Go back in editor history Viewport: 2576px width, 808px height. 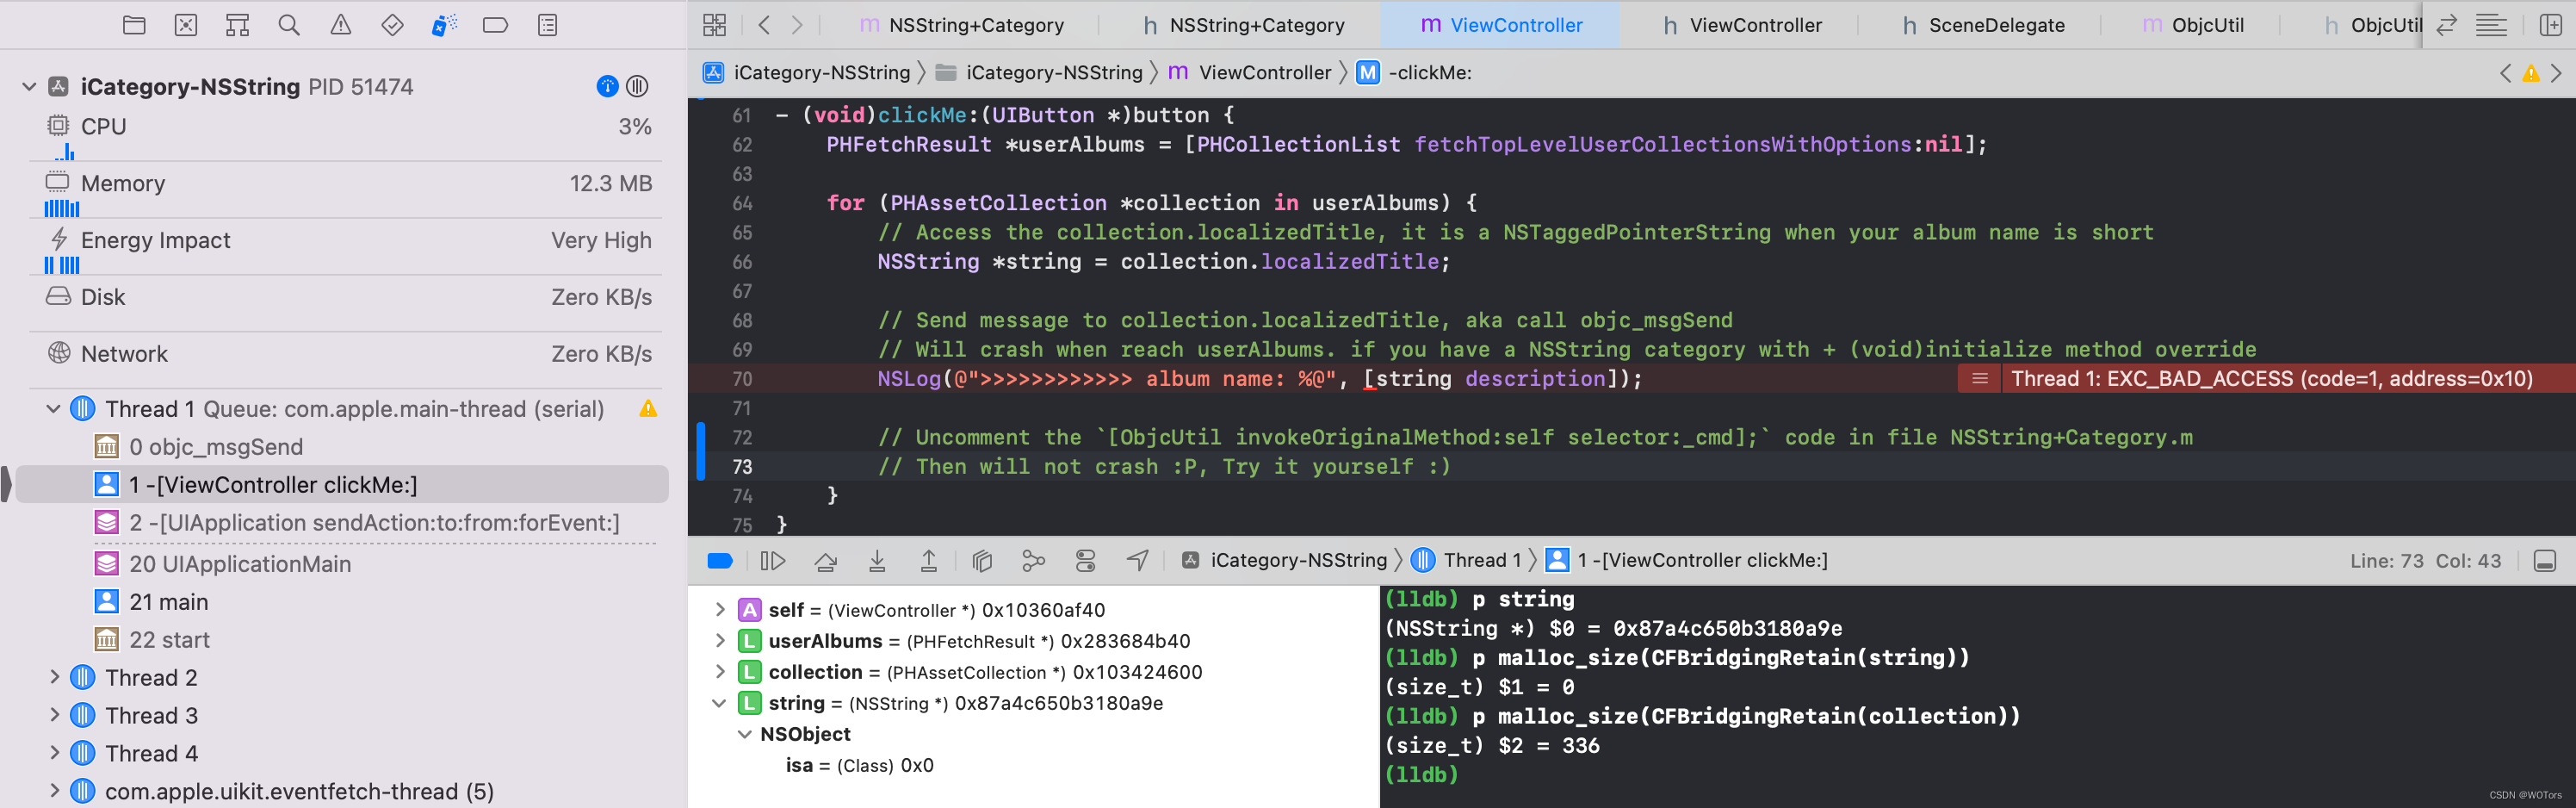click(x=764, y=25)
